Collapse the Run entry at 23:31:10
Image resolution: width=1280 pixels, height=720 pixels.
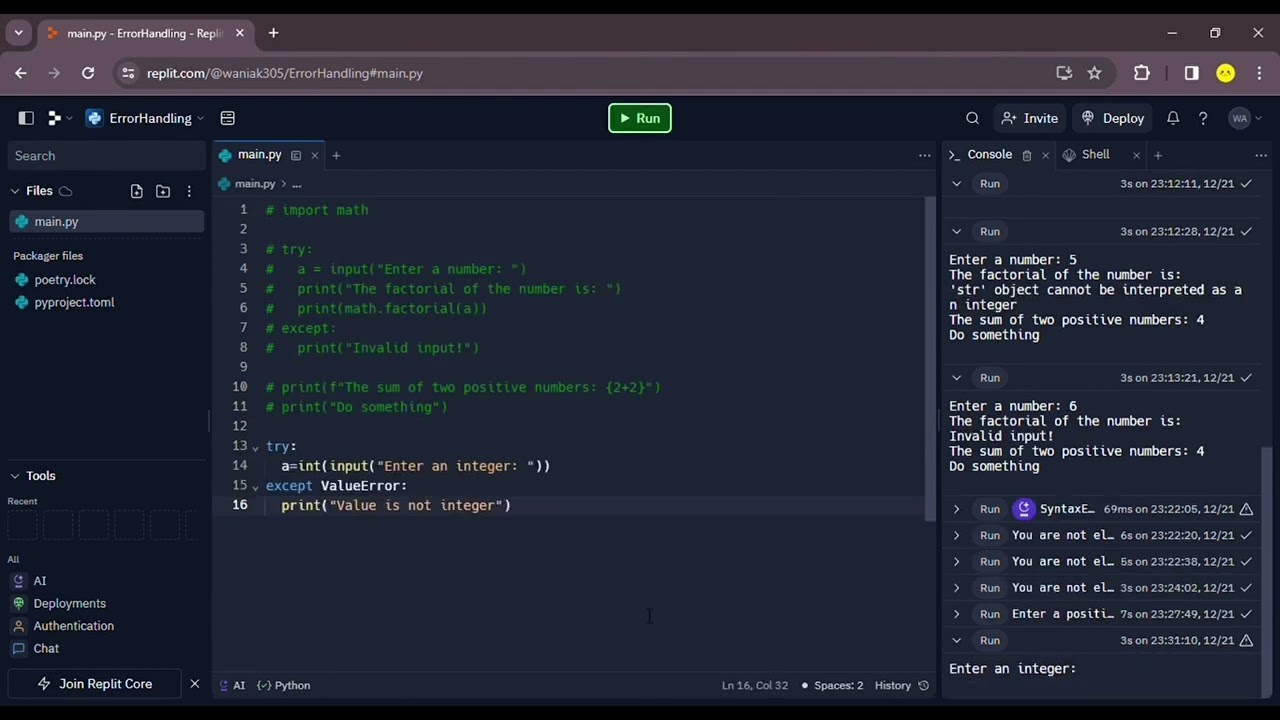956,640
